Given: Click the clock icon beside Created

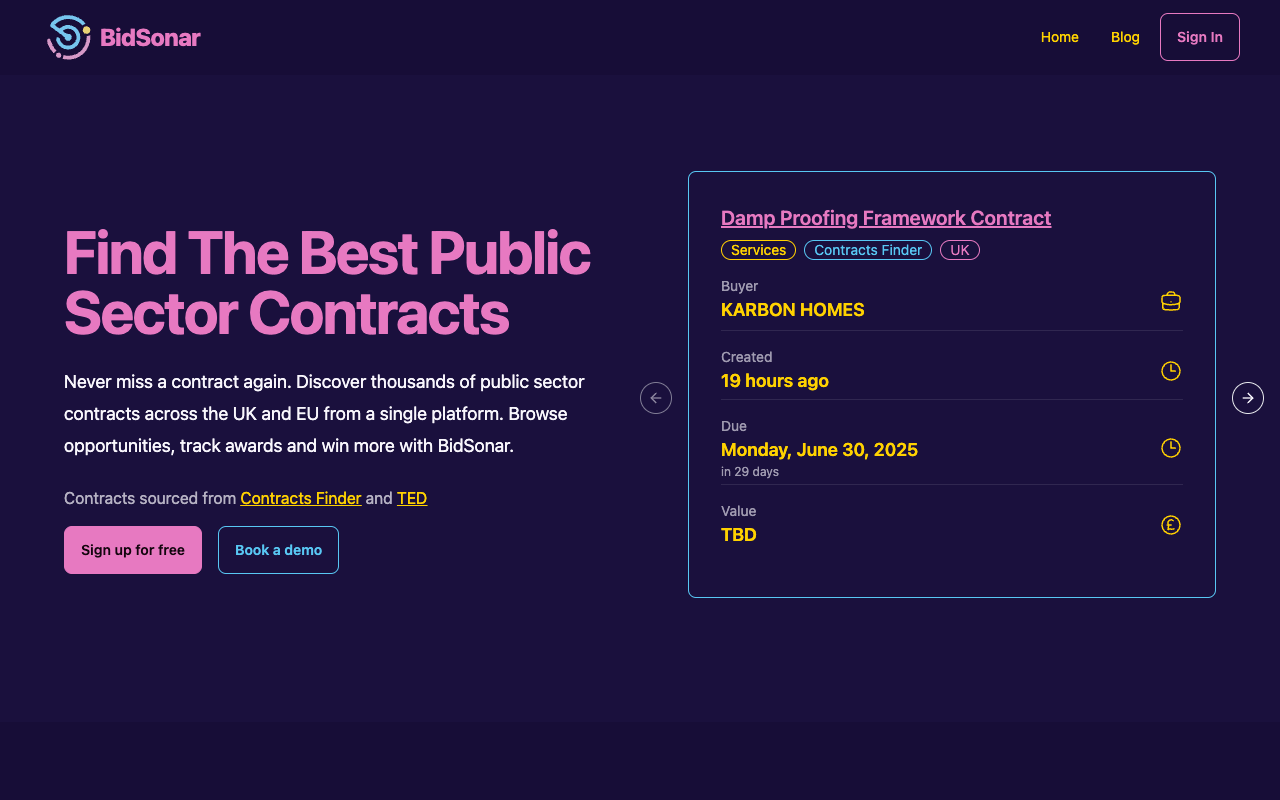Looking at the screenshot, I should (x=1171, y=371).
